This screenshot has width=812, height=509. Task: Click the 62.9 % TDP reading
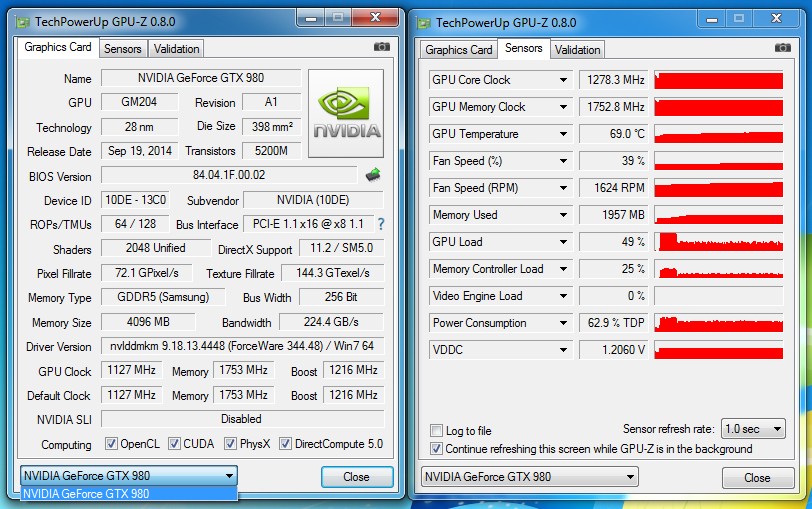pos(613,323)
